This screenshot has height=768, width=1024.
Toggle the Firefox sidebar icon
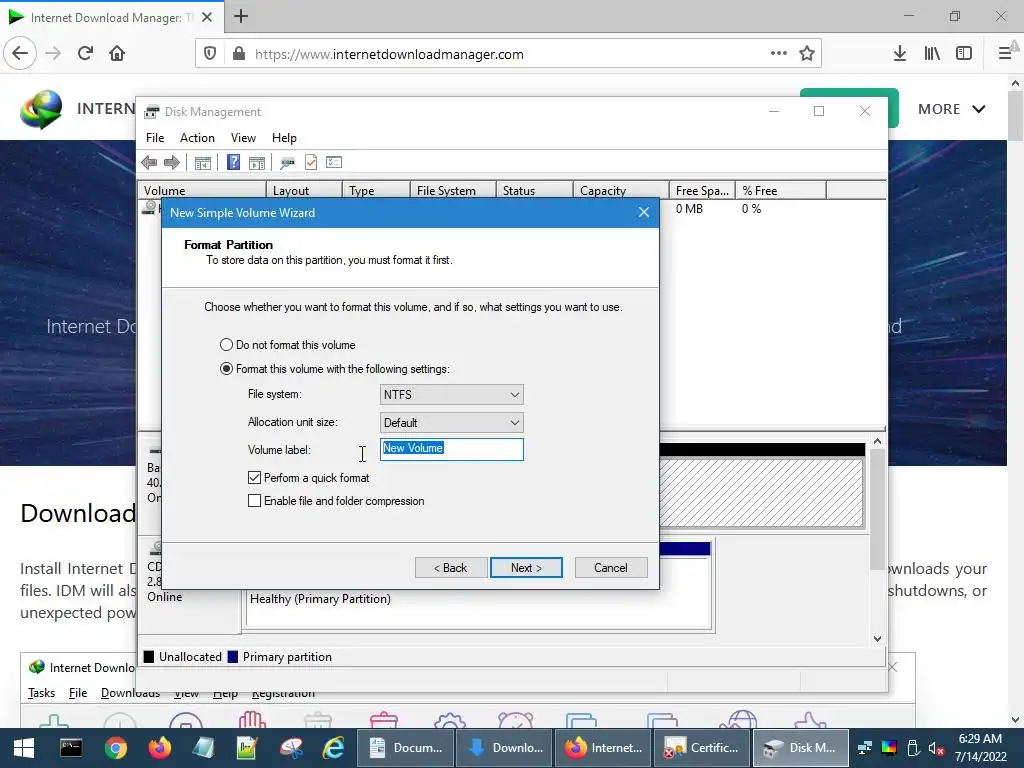point(964,54)
